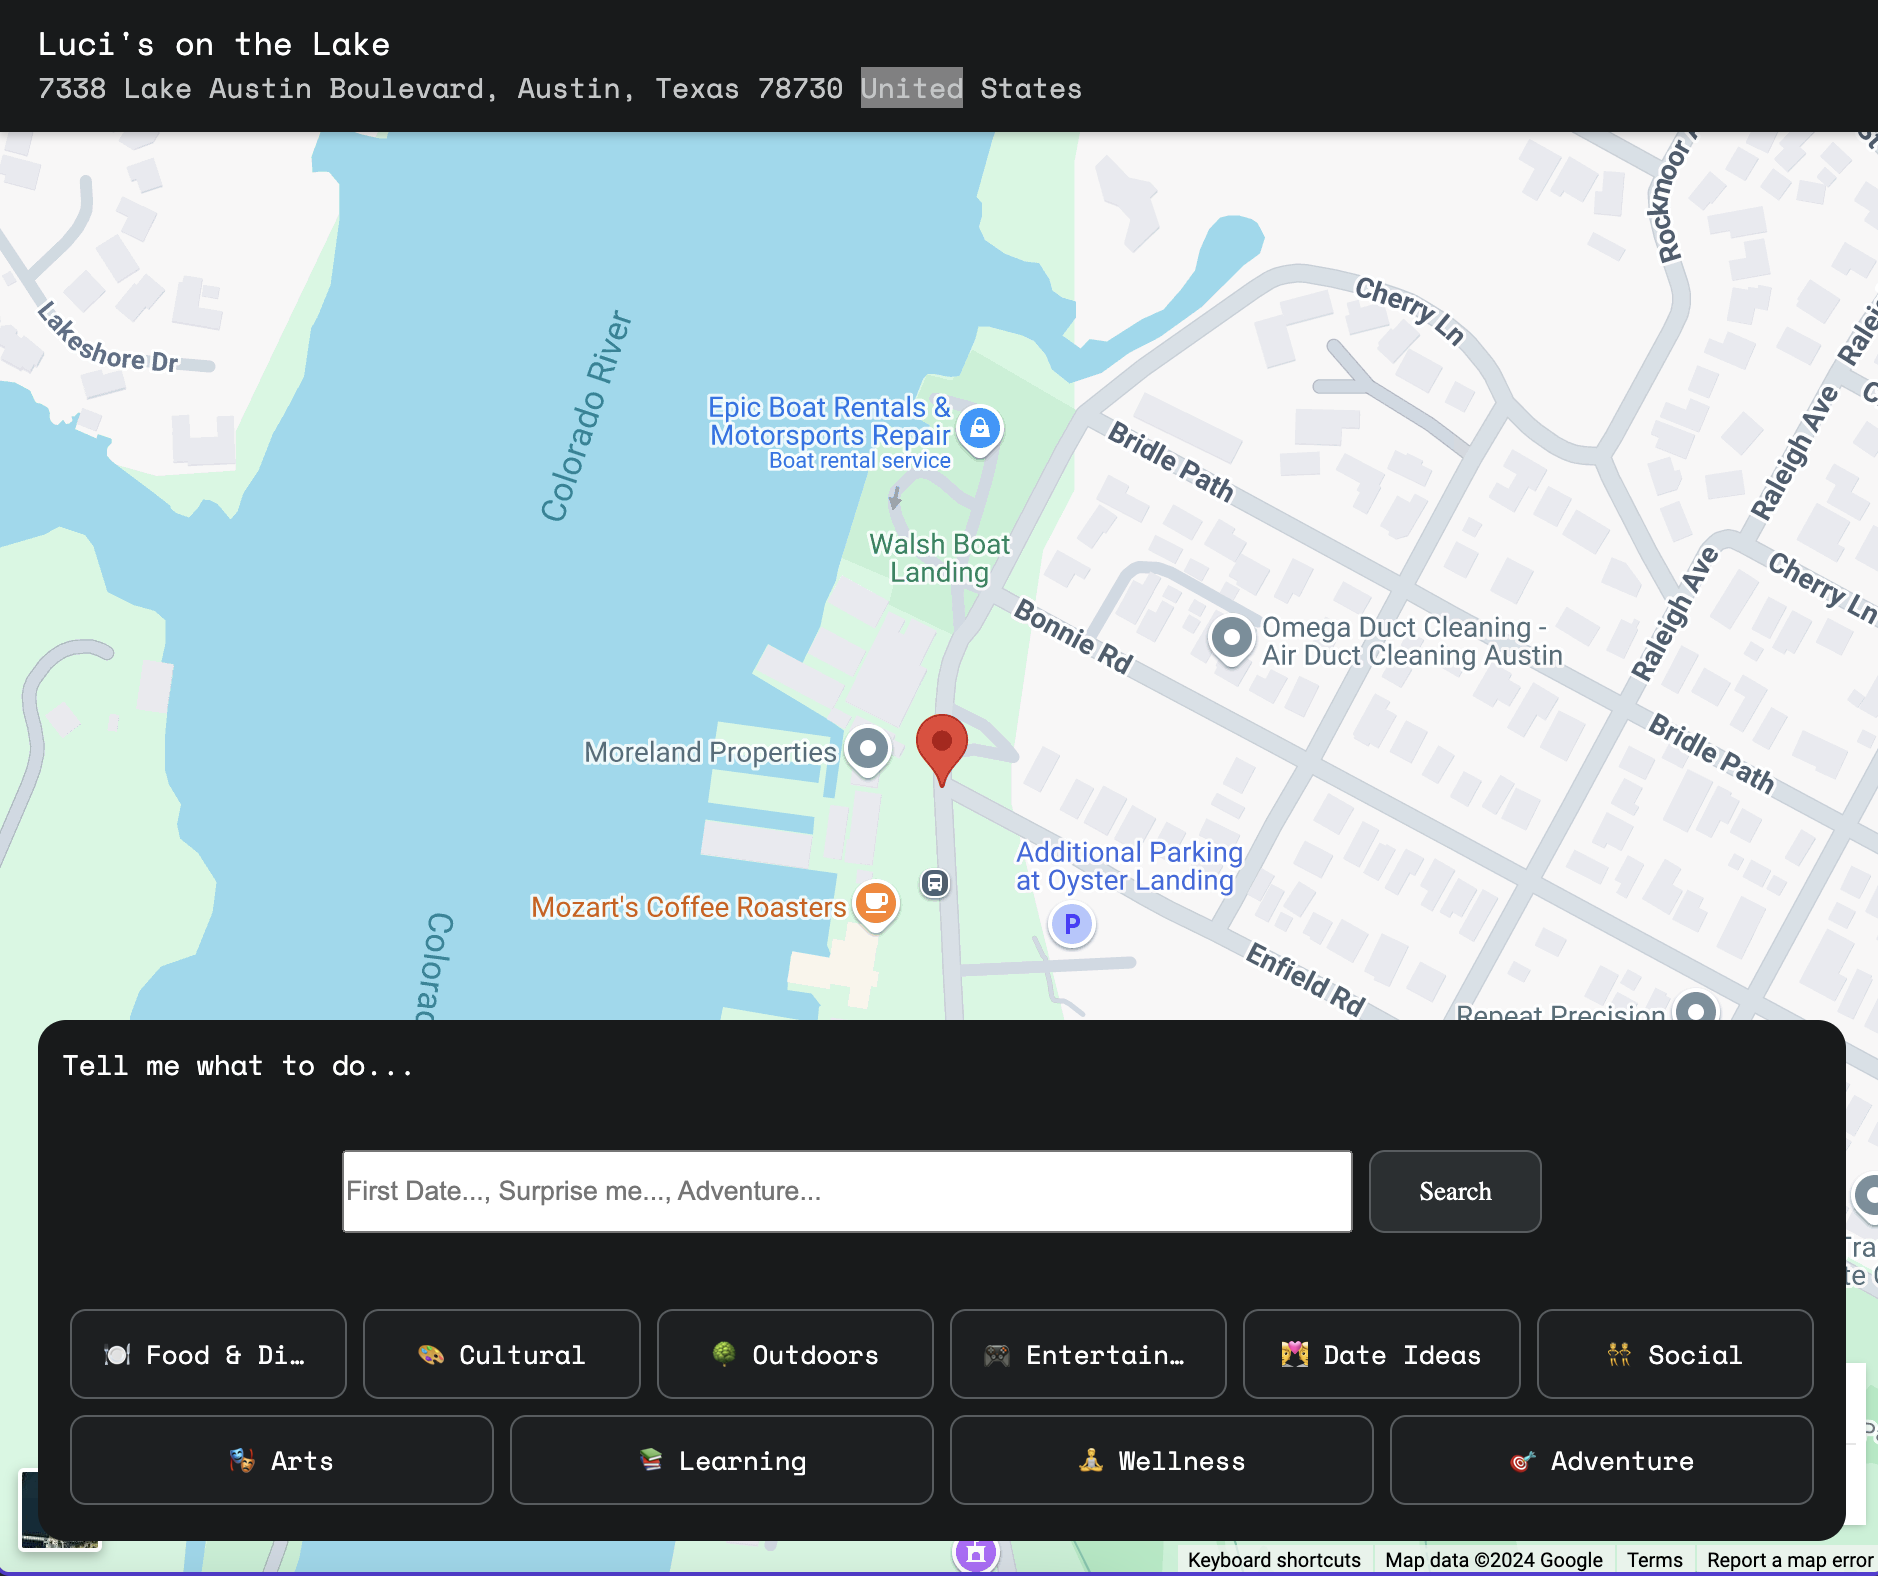Screen dimensions: 1878x1576
Task: Click Mozart's Coffee Roasters cafe icon
Action: click(876, 904)
